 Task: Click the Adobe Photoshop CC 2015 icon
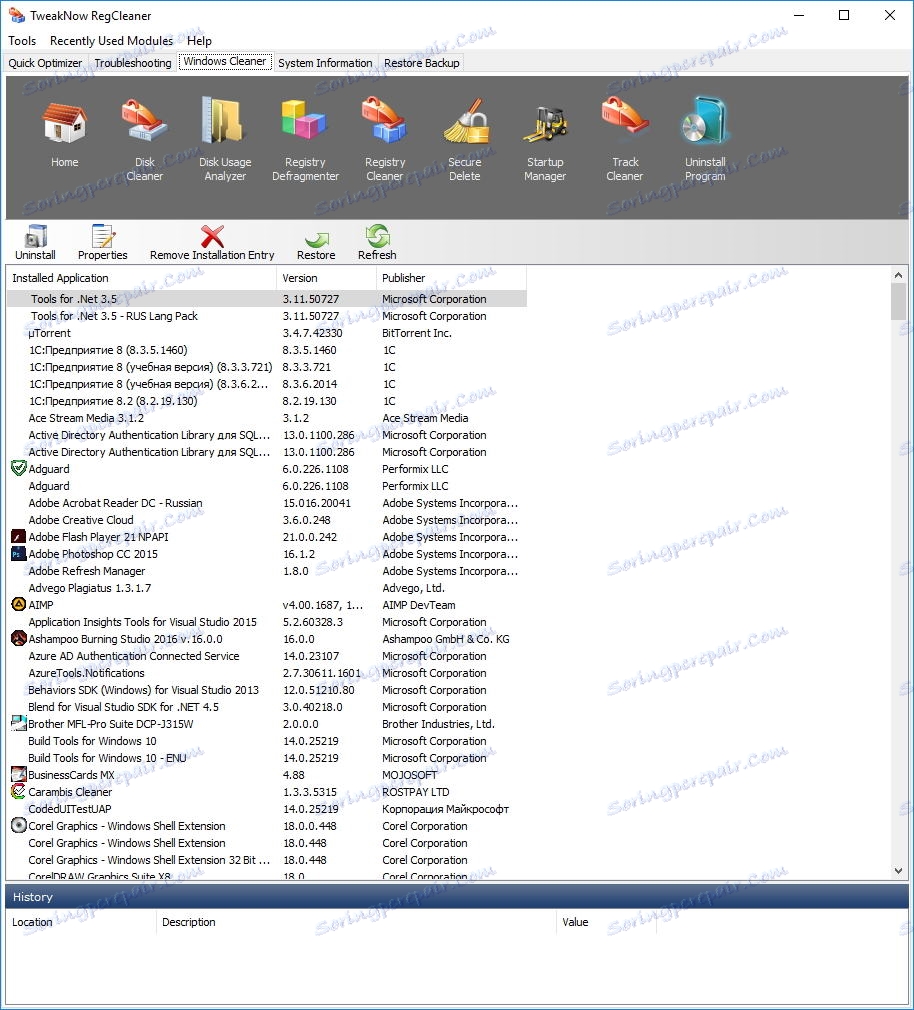[19, 553]
